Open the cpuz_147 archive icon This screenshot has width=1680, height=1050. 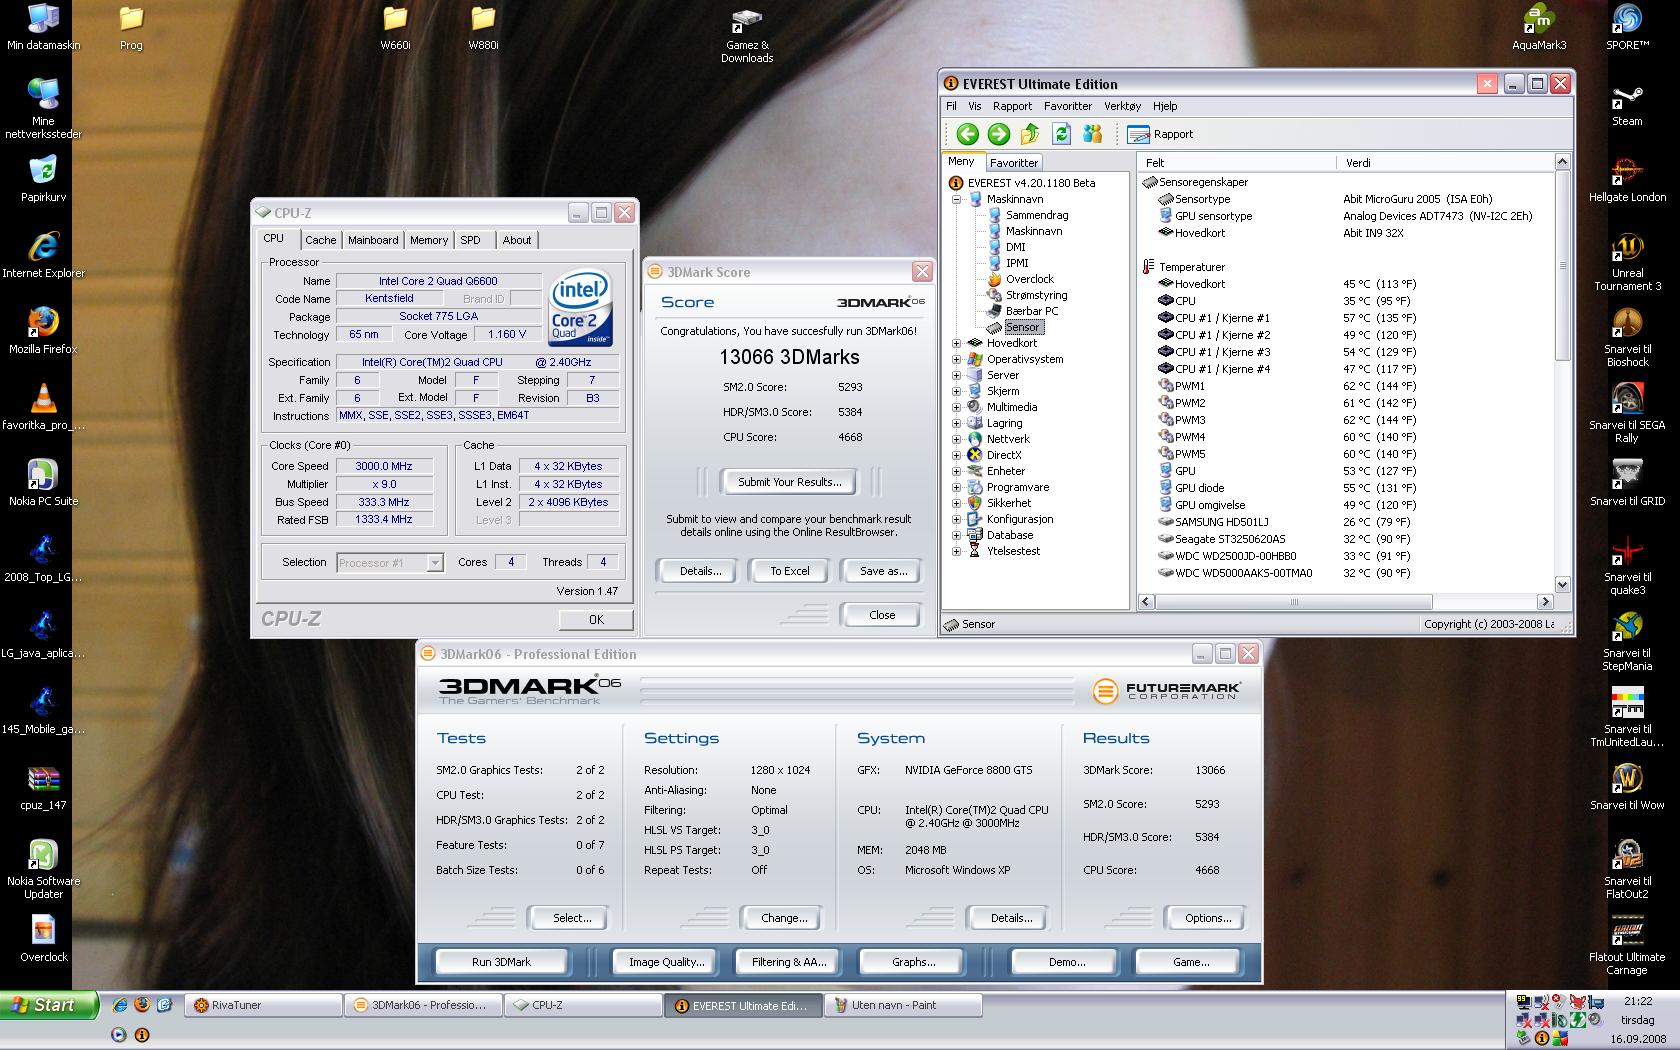pos(43,787)
